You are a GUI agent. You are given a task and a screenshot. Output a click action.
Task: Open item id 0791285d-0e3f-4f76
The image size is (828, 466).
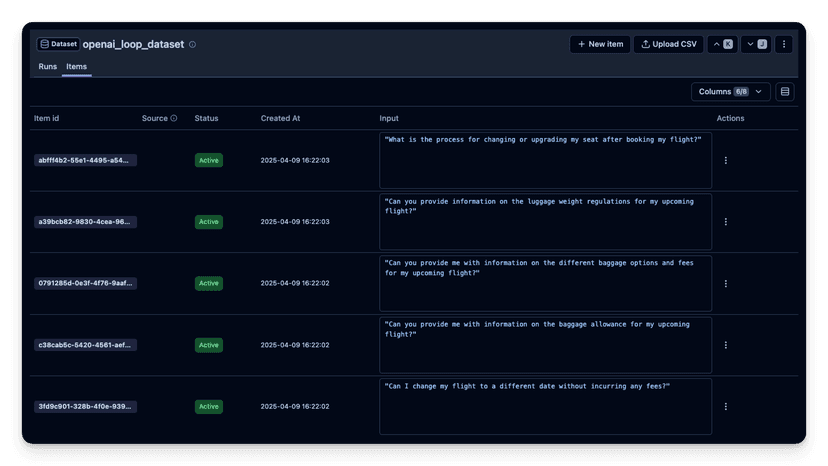(85, 283)
